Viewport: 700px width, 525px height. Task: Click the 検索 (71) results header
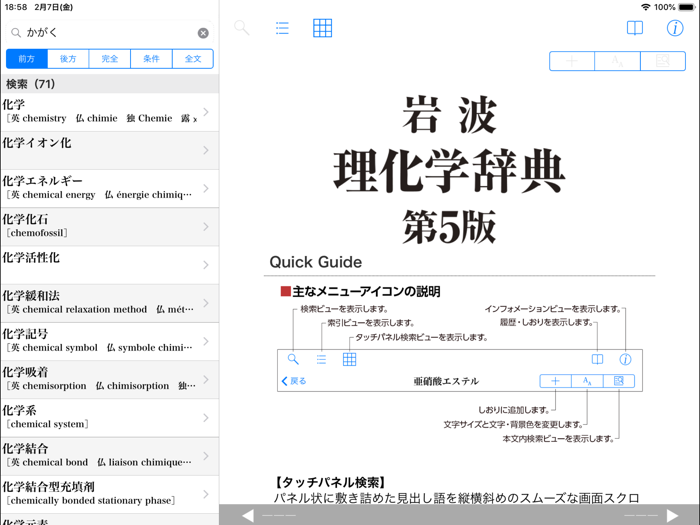(109, 83)
